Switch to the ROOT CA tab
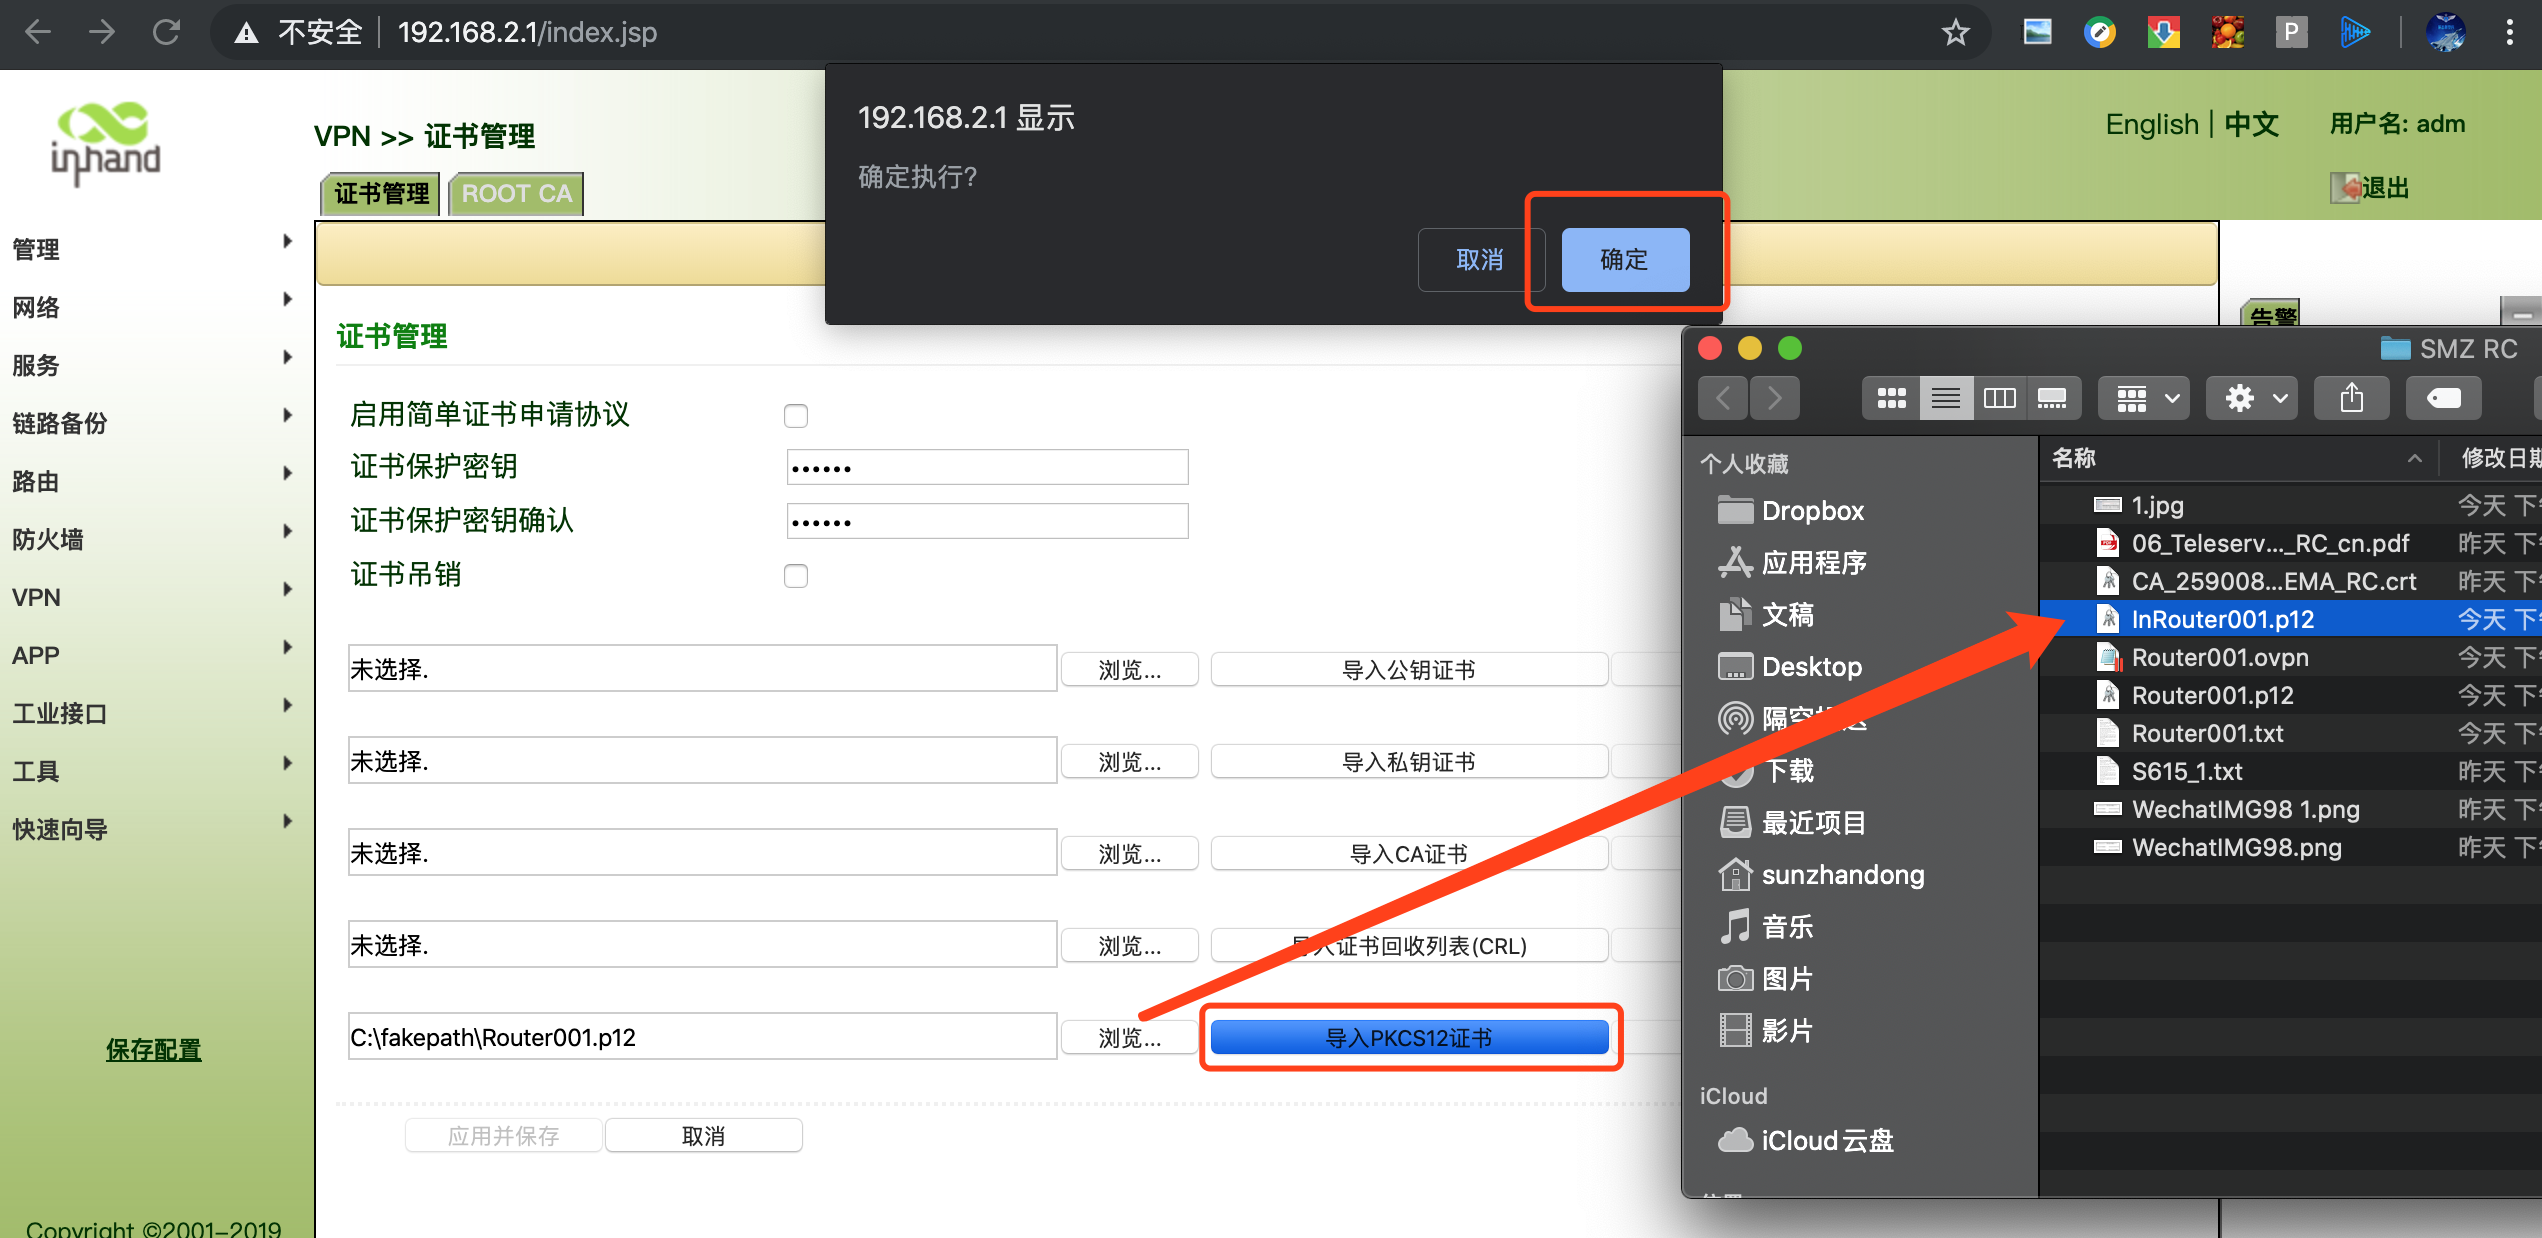Image resolution: width=2542 pixels, height=1238 pixels. click(516, 194)
